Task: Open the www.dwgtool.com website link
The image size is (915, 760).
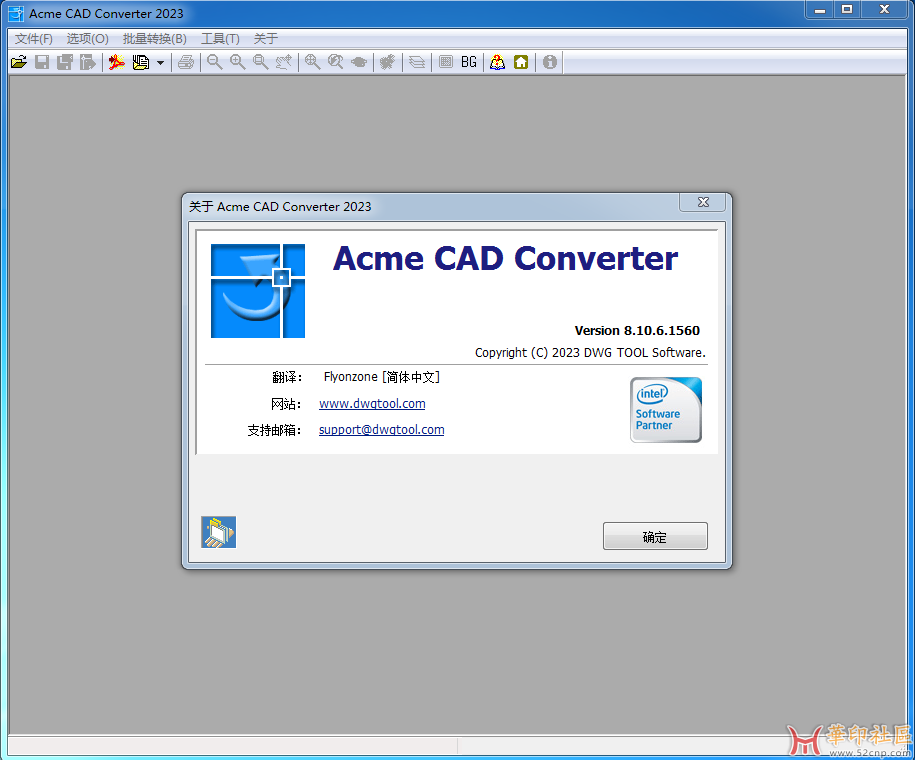Action: pos(372,403)
